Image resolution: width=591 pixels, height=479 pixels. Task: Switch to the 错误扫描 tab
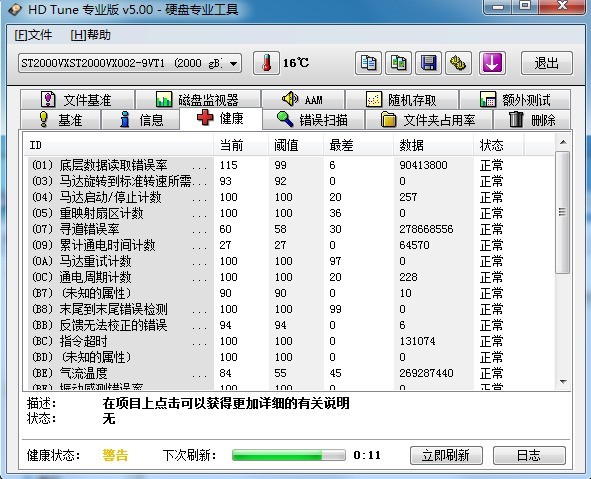tap(313, 120)
